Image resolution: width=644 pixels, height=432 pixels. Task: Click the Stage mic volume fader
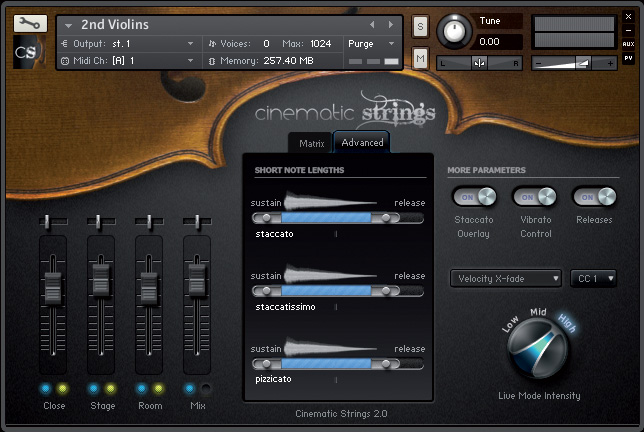[x=101, y=280]
